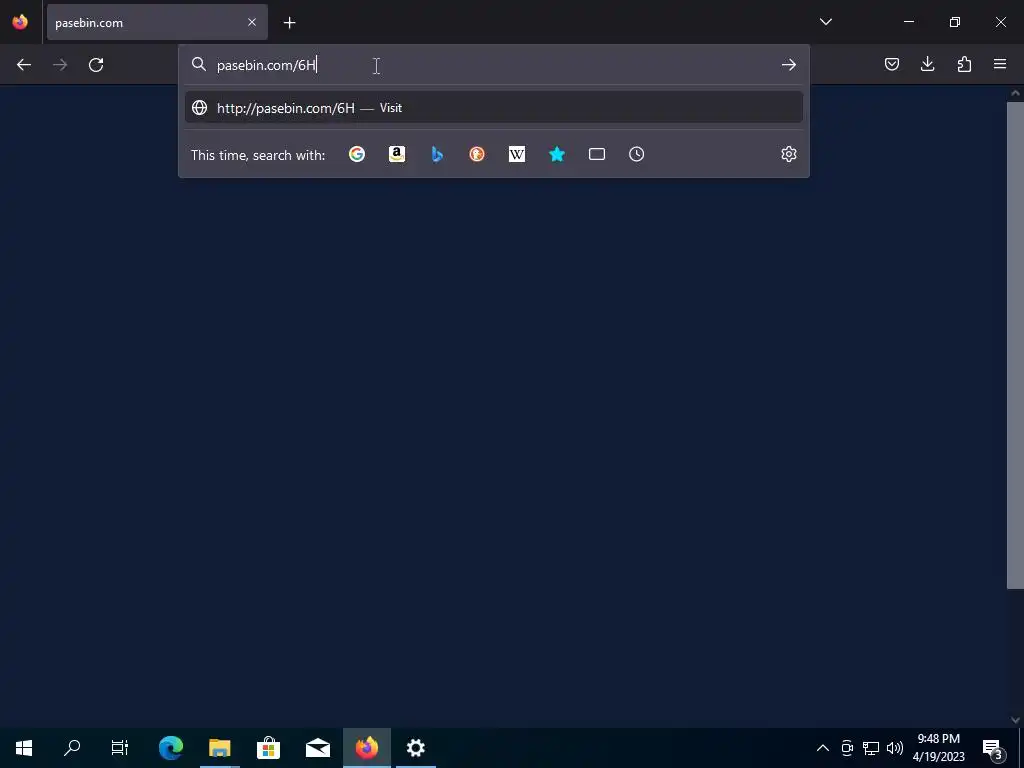Open the Downloads panel
The height and width of the screenshot is (768, 1024).
[927, 64]
